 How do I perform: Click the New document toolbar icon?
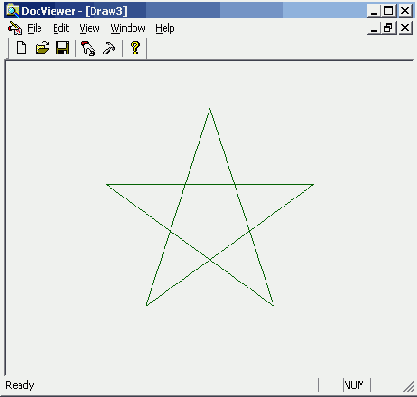click(22, 48)
